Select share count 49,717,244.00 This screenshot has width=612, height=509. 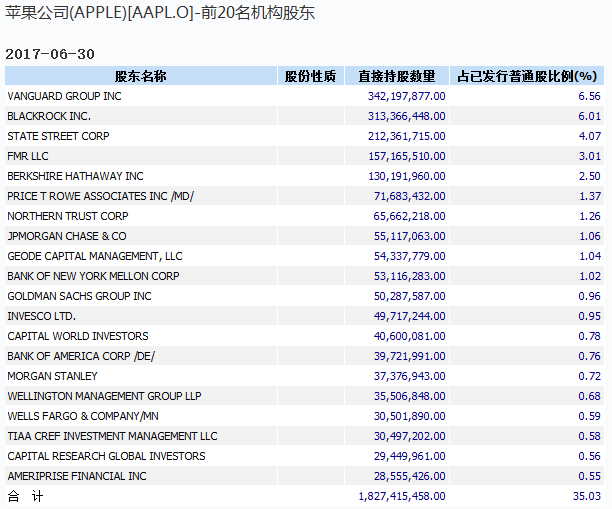click(x=409, y=316)
